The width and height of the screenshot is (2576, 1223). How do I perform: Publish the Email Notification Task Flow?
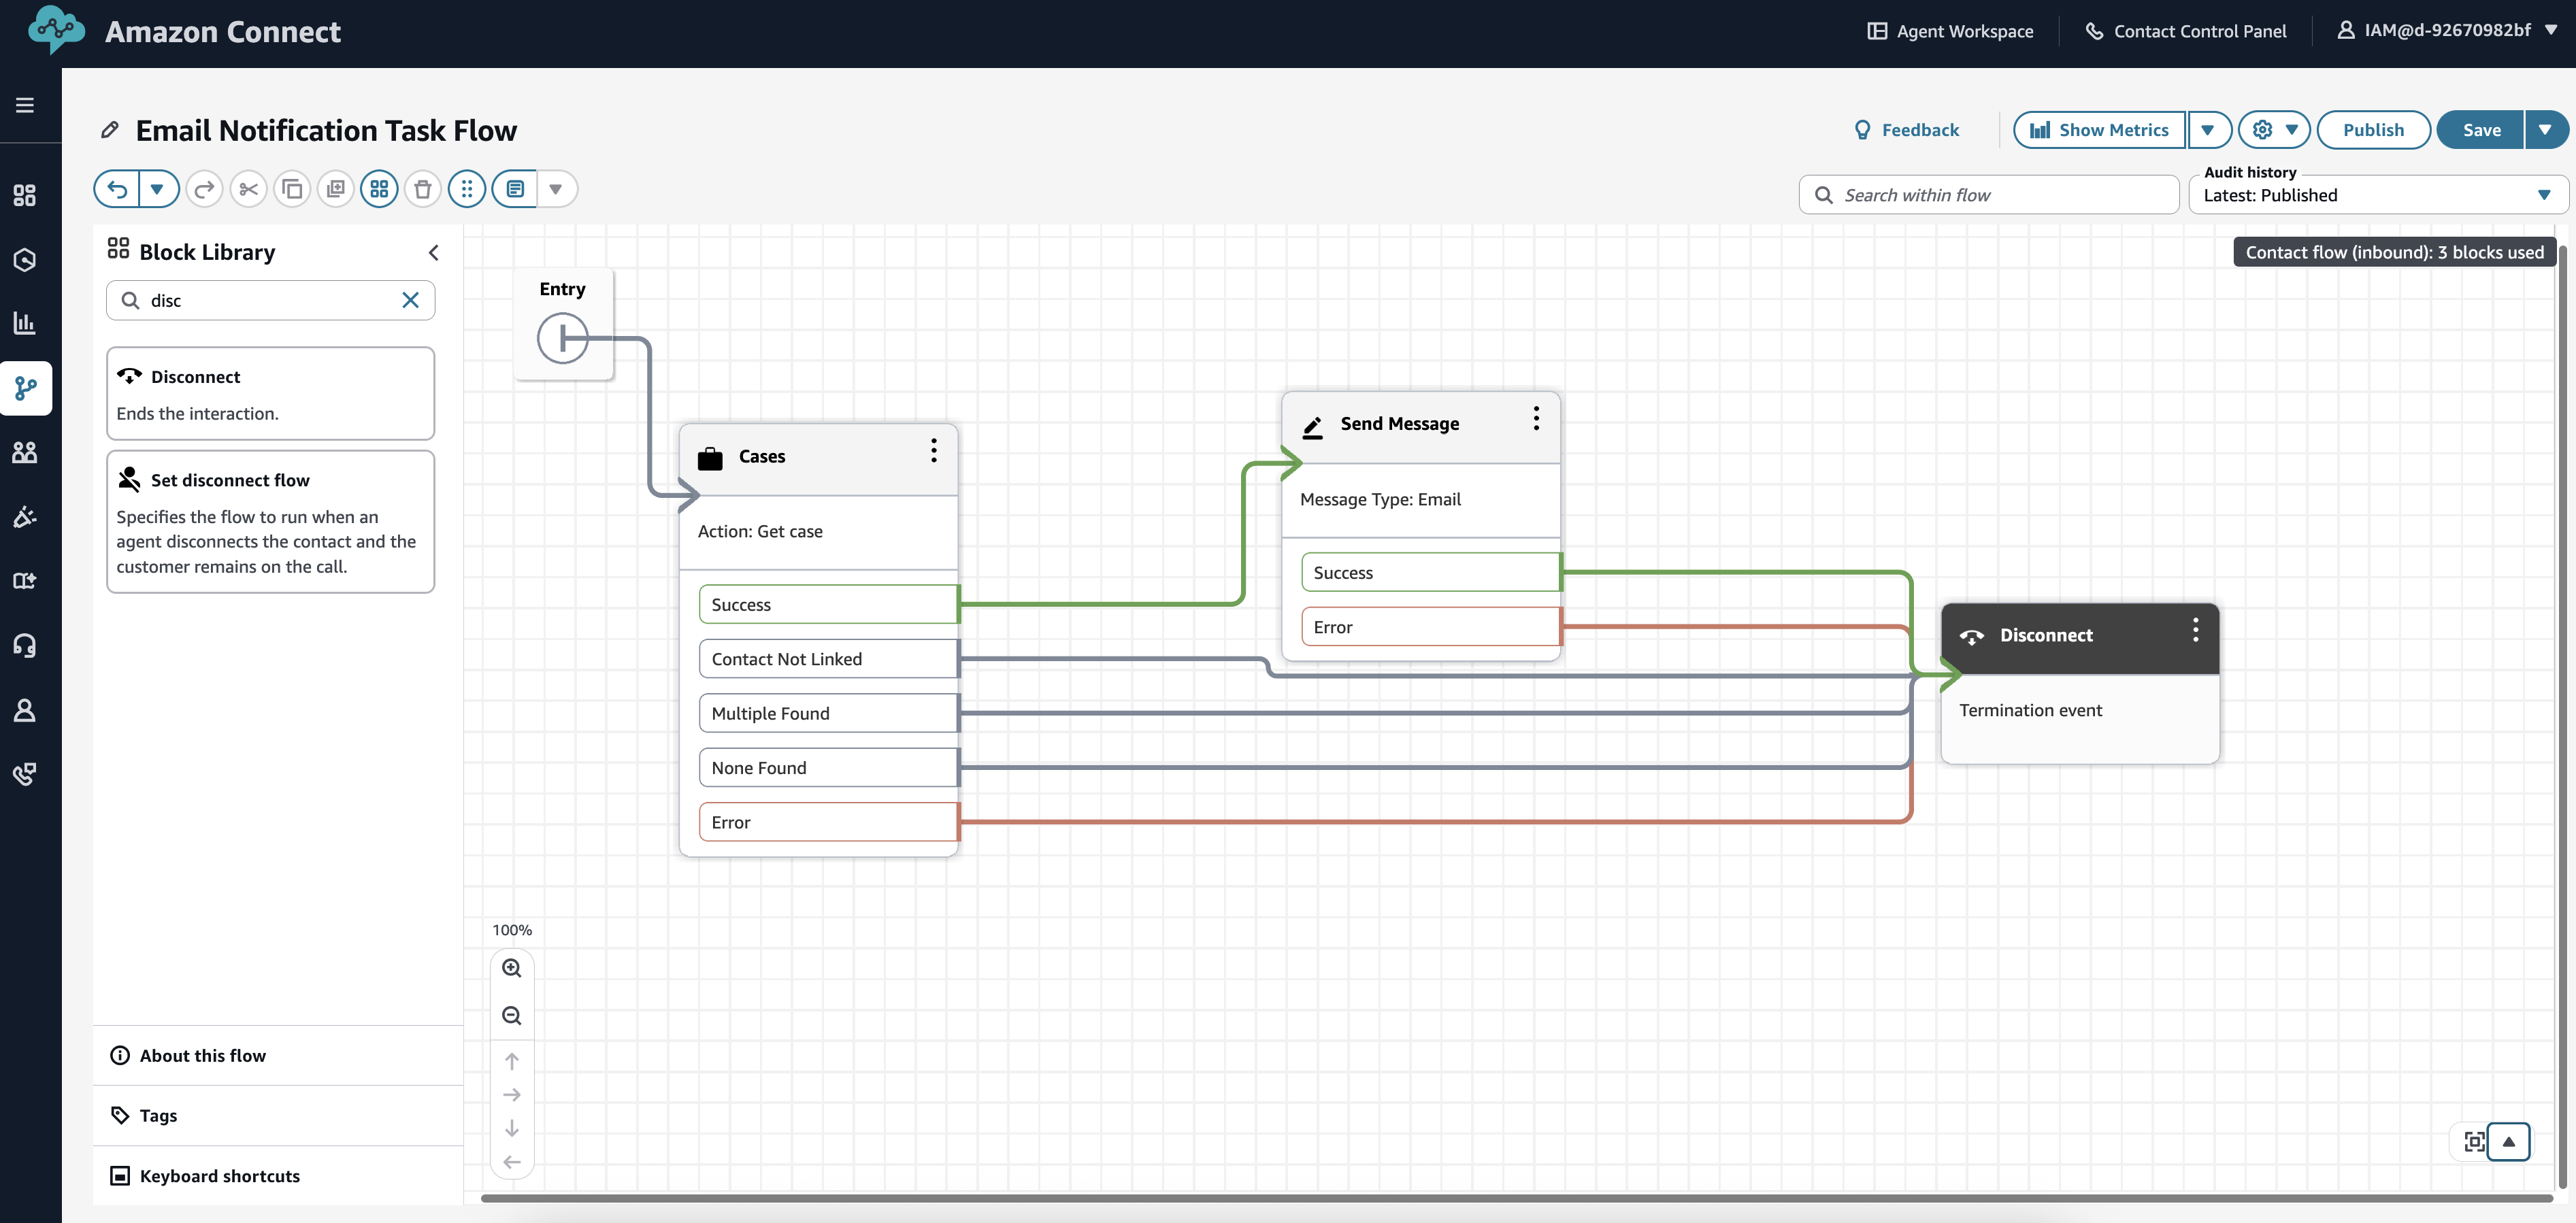pos(2373,129)
